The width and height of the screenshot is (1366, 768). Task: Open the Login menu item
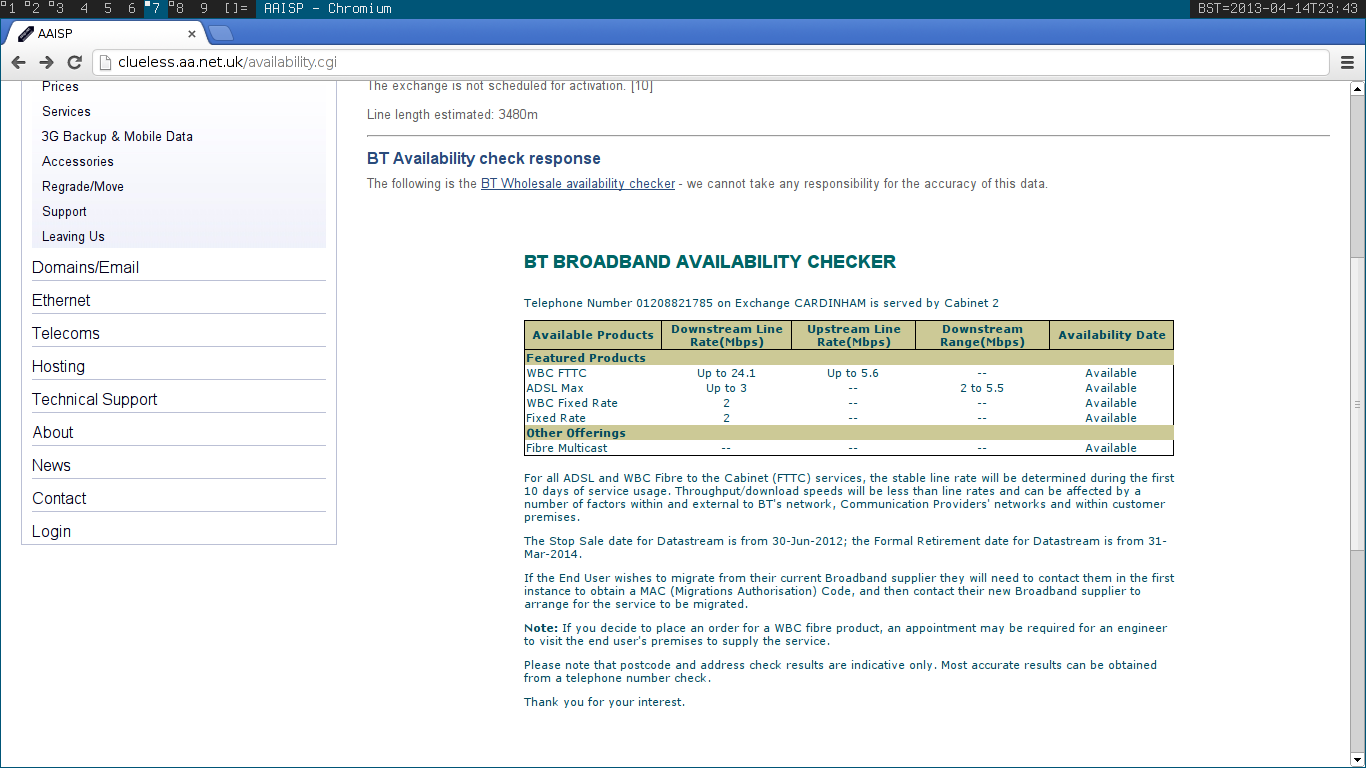tap(51, 532)
